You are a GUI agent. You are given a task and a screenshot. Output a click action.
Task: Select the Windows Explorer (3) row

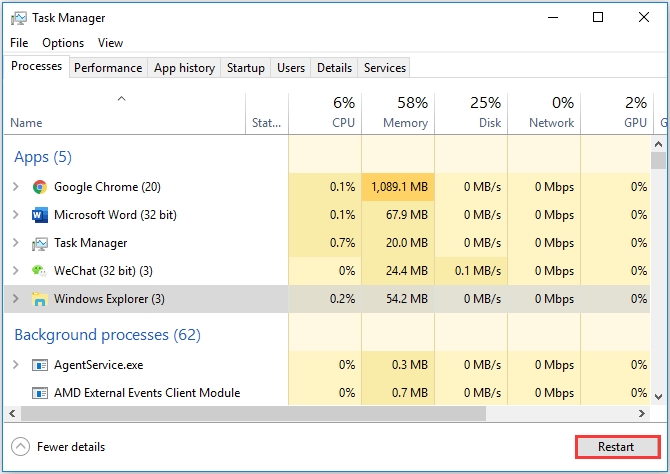(327, 299)
